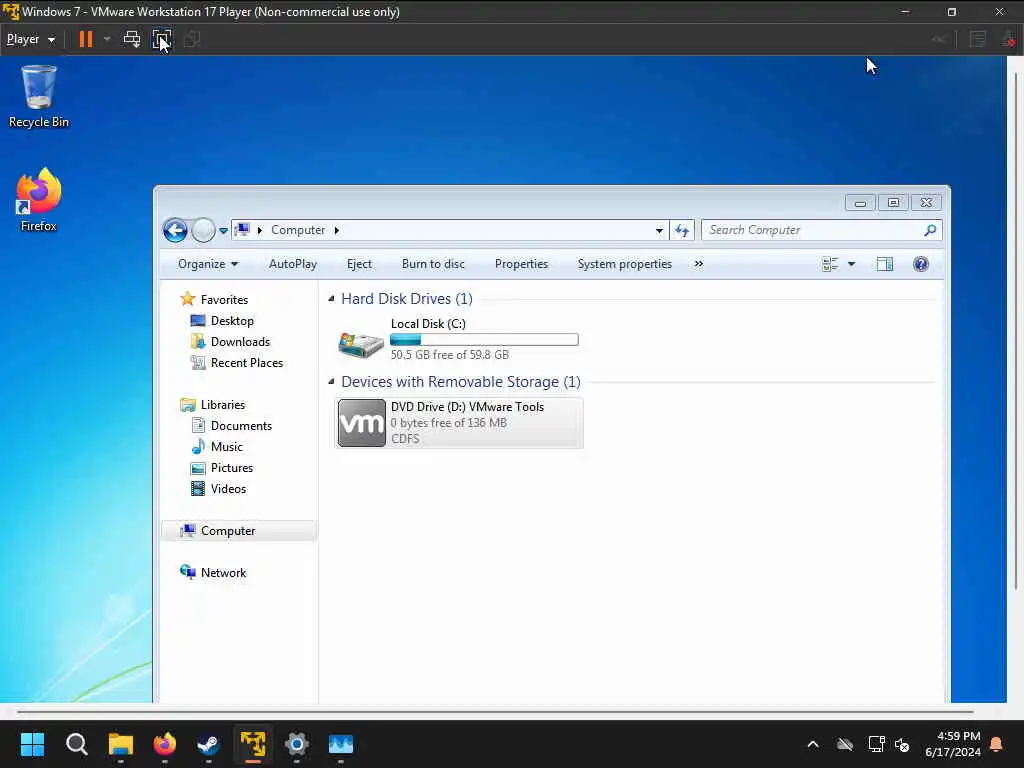Viewport: 1024px width, 768px height.
Task: Expand the arrow after Computer in address bar
Action: click(337, 230)
